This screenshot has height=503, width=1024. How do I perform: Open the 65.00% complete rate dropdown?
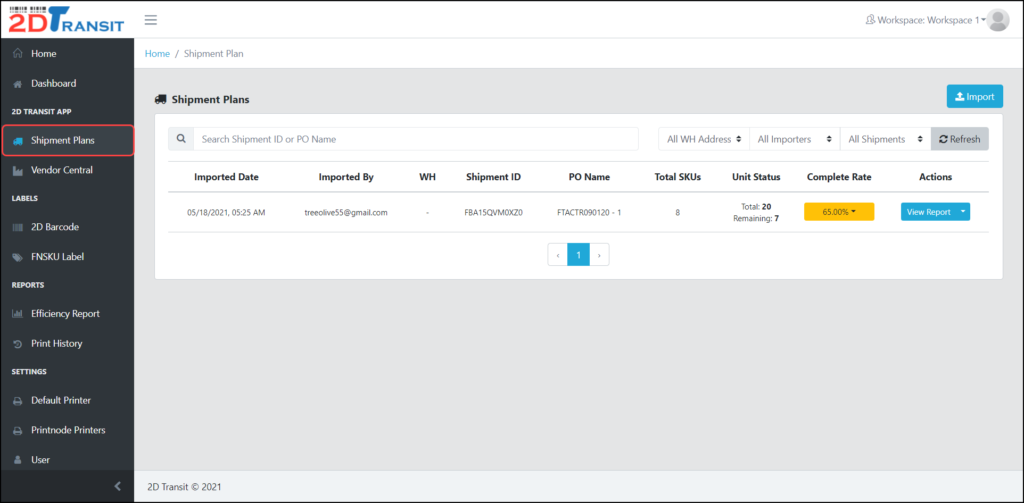pos(839,212)
